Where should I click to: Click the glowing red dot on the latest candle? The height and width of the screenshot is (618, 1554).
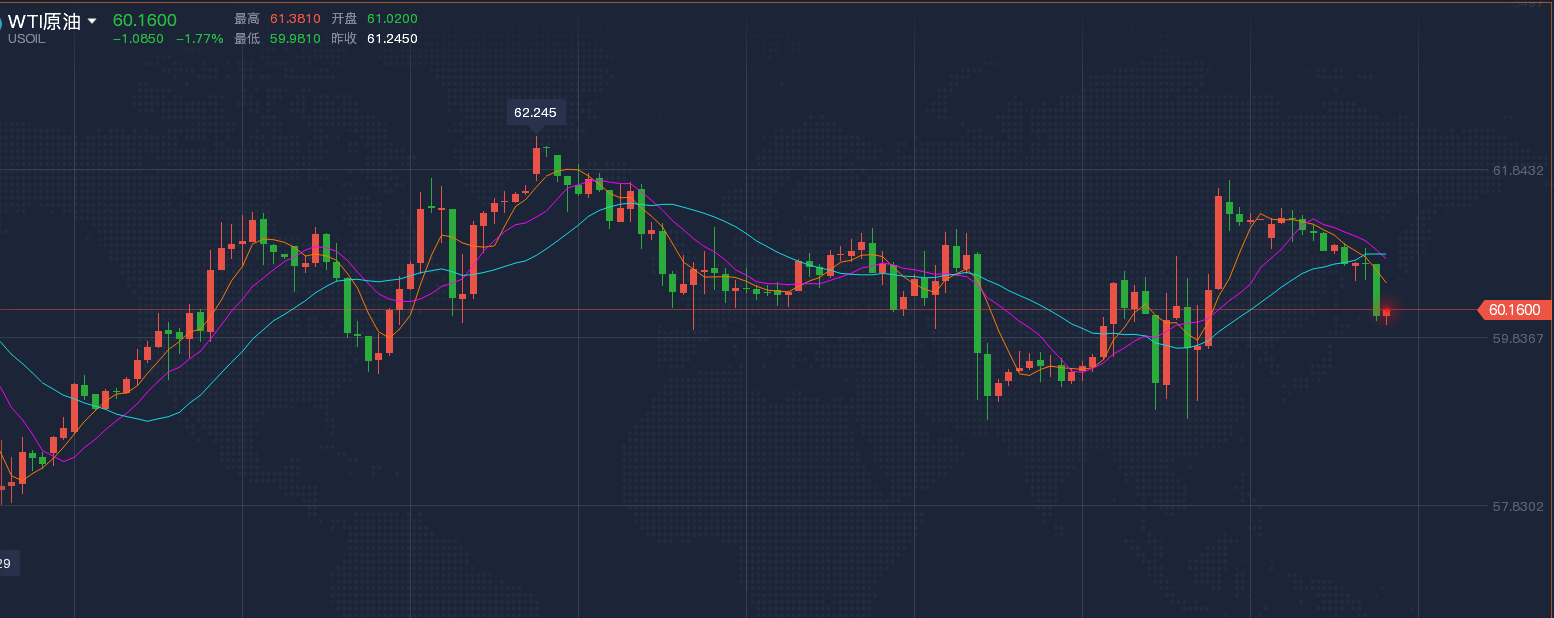click(1386, 312)
